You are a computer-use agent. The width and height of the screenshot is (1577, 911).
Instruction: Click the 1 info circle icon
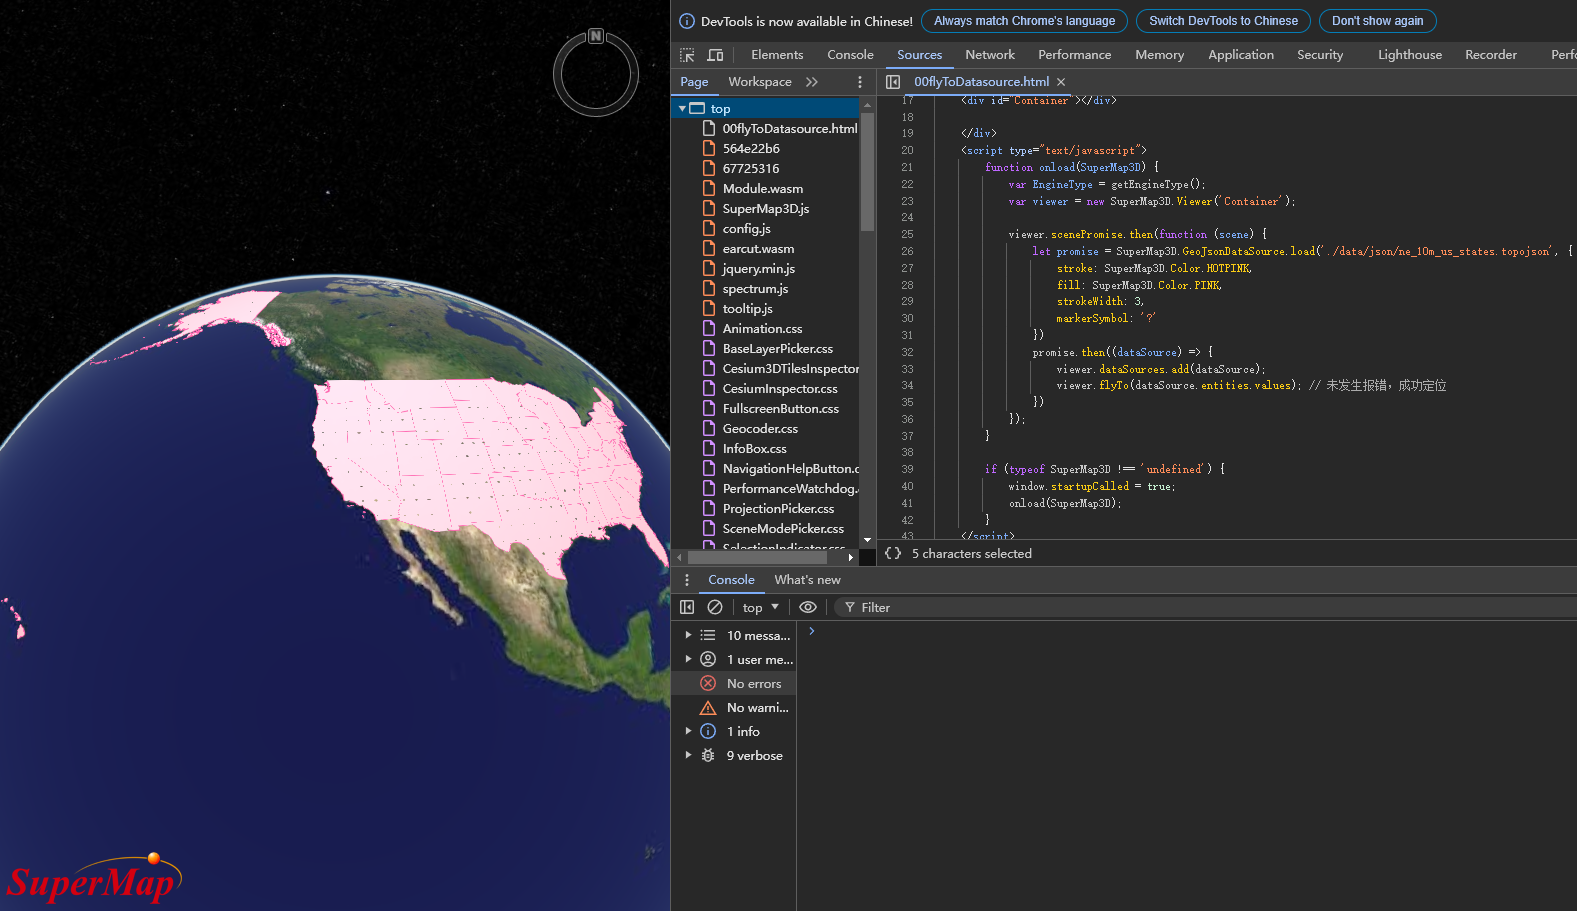click(x=708, y=732)
